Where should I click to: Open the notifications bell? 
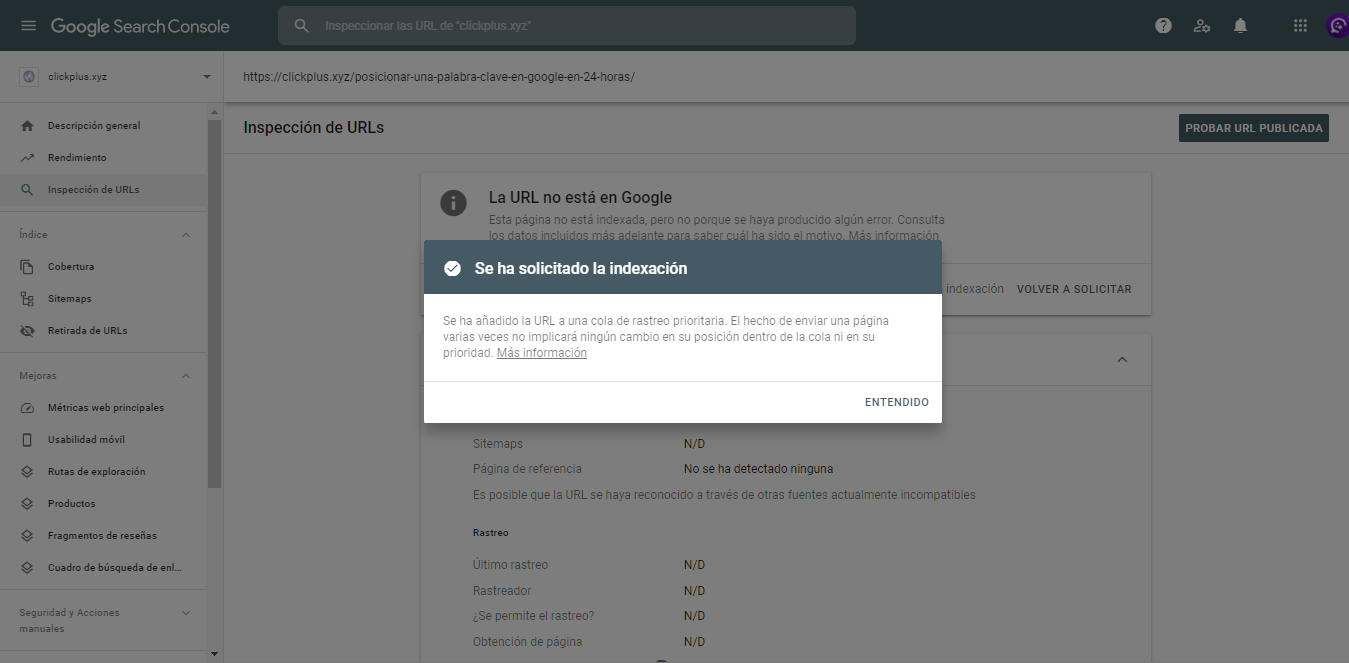pos(1240,25)
